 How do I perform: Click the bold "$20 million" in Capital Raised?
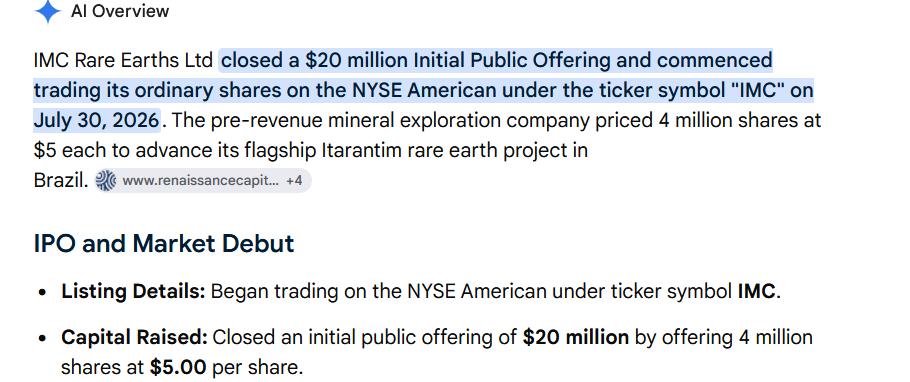coord(576,337)
